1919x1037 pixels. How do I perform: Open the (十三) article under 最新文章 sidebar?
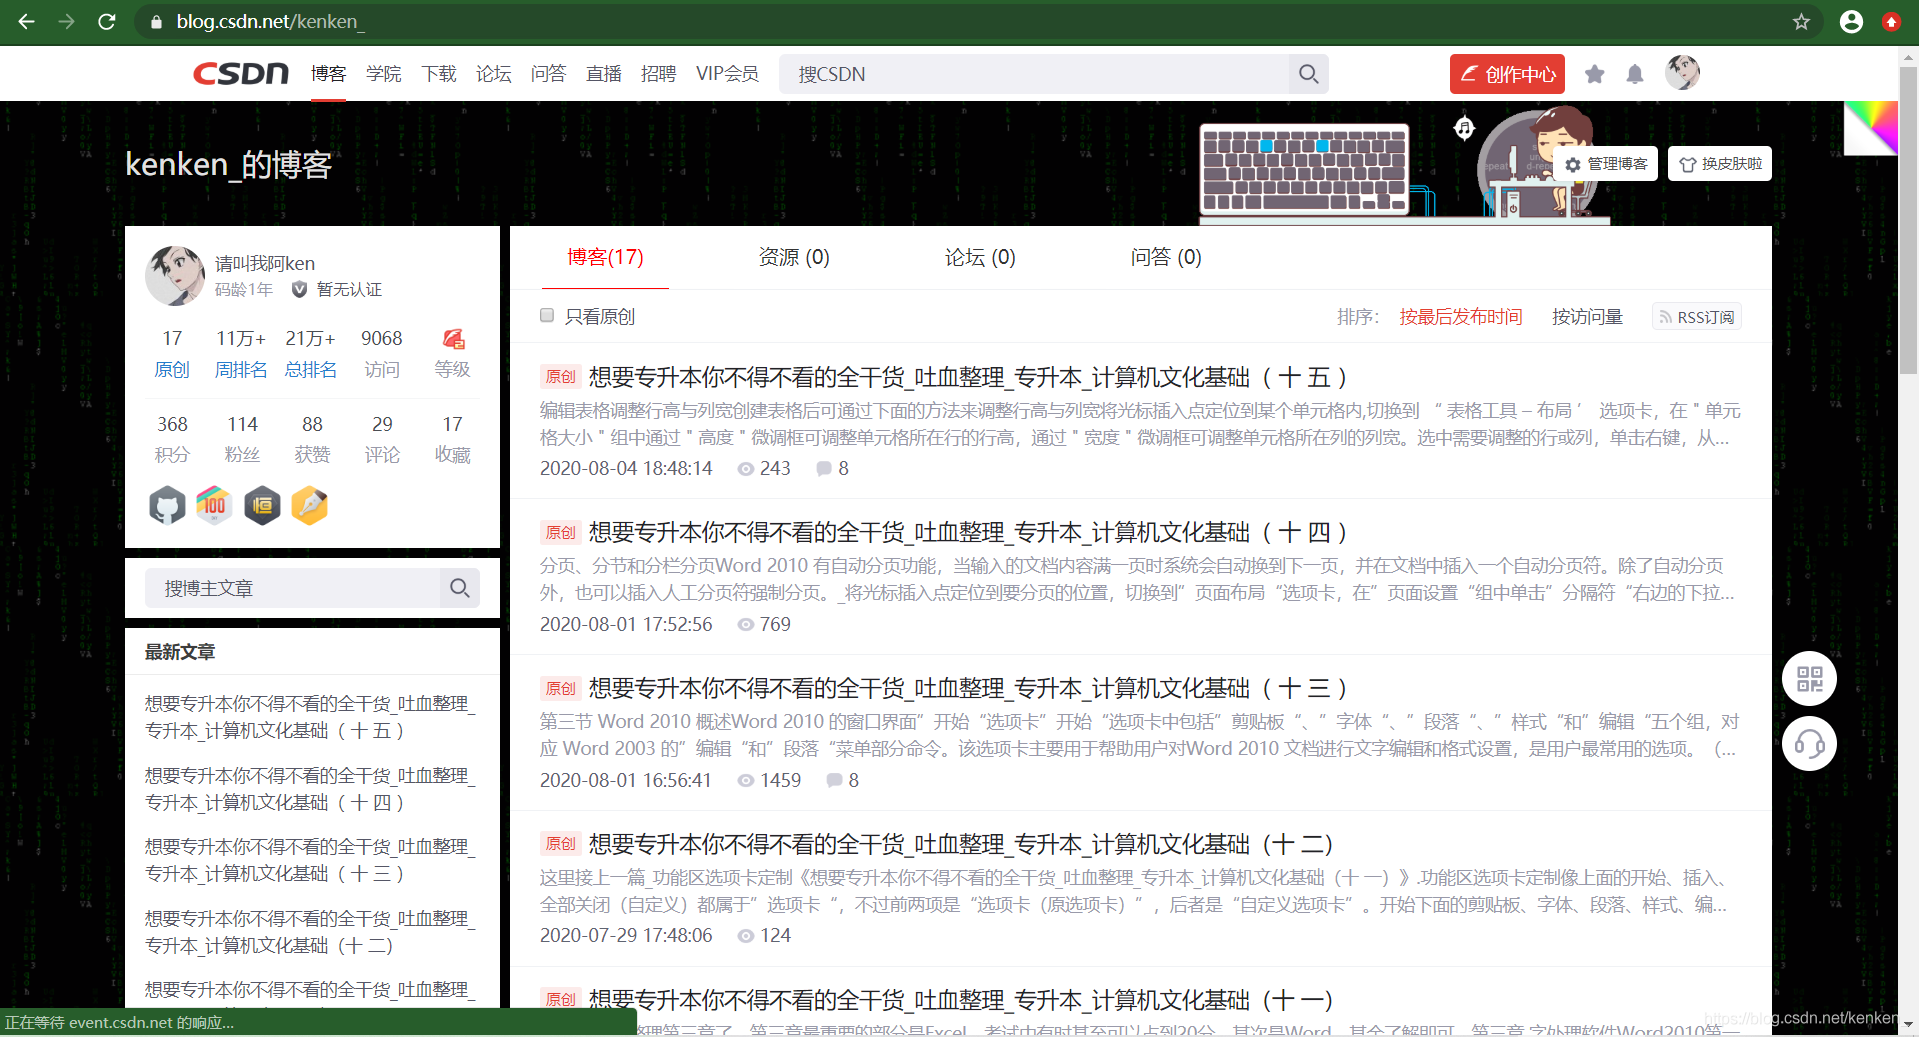click(310, 860)
